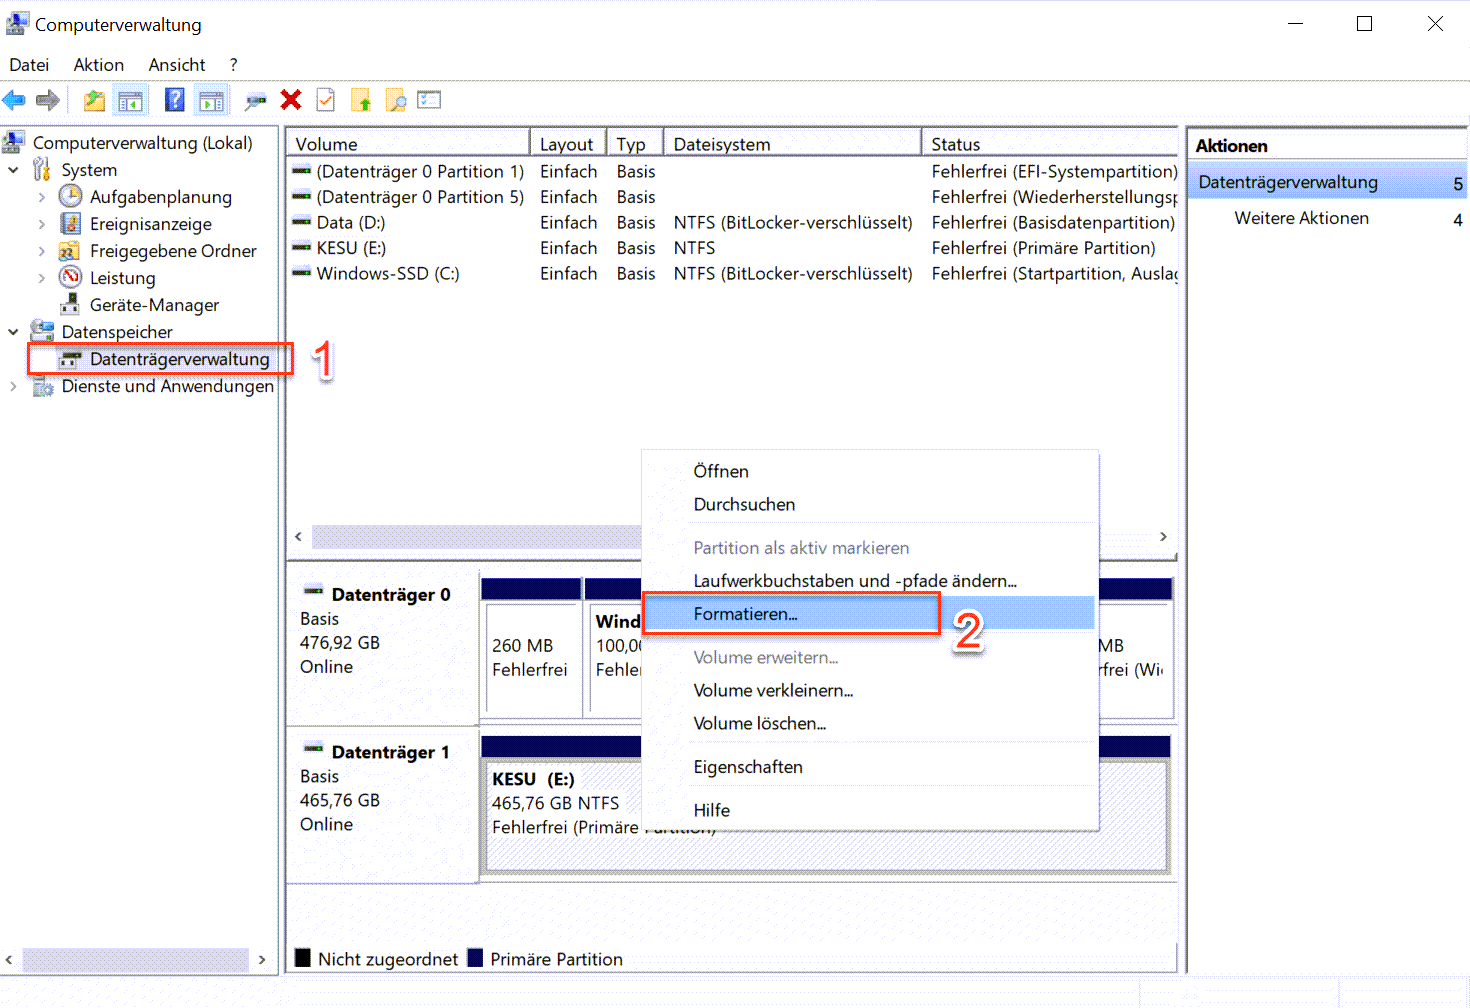
Task: Collapse the System tree node
Action: pyautogui.click(x=13, y=170)
